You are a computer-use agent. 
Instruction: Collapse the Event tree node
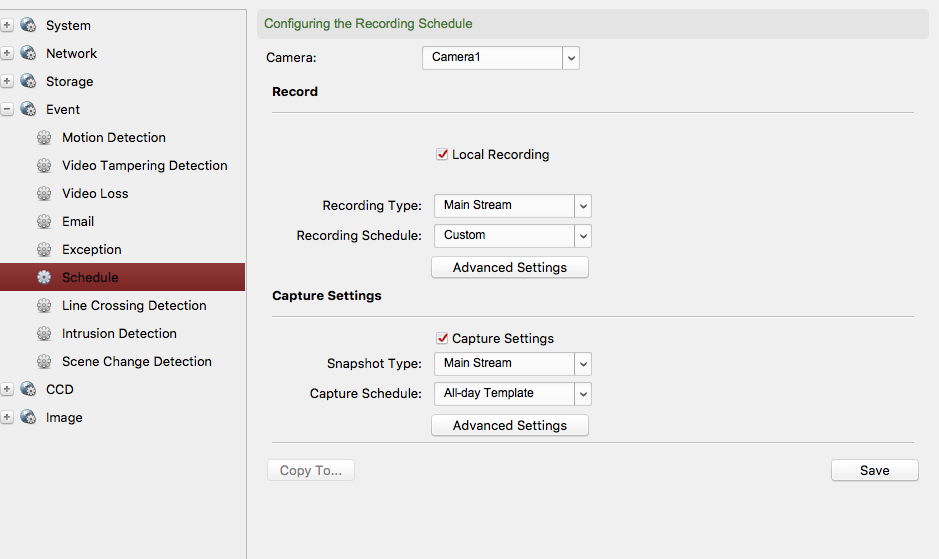8,110
